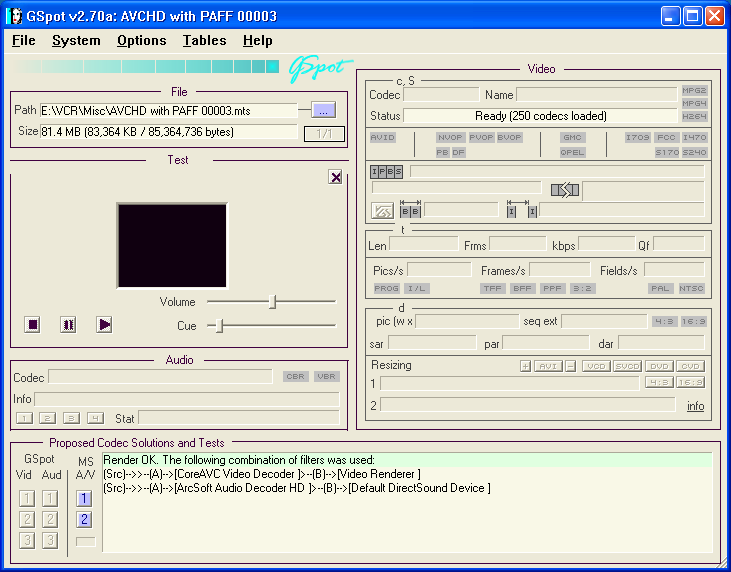Click the PVOP indicator

click(481, 138)
